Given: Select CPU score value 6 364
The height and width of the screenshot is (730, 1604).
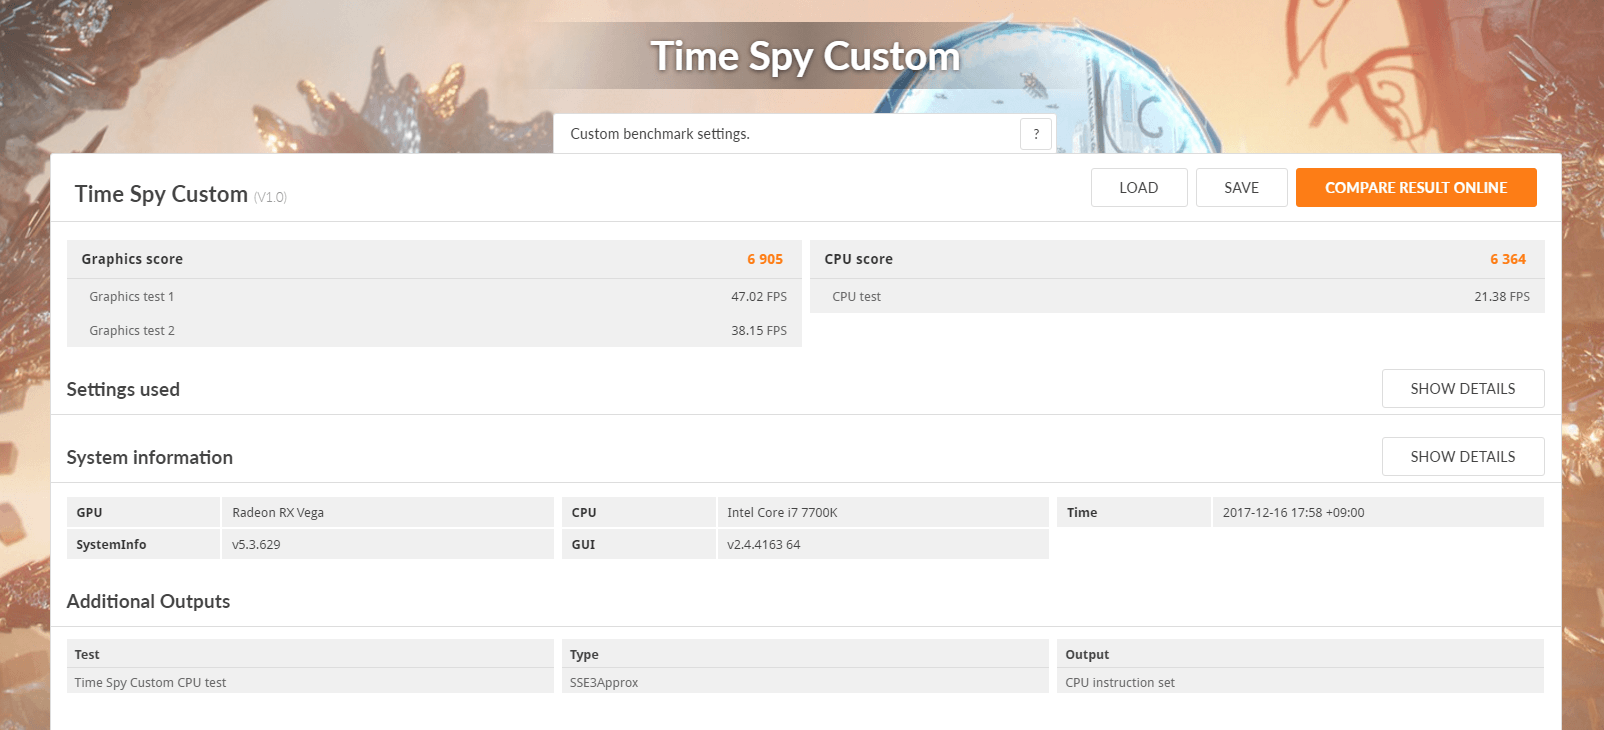Looking at the screenshot, I should coord(1508,259).
